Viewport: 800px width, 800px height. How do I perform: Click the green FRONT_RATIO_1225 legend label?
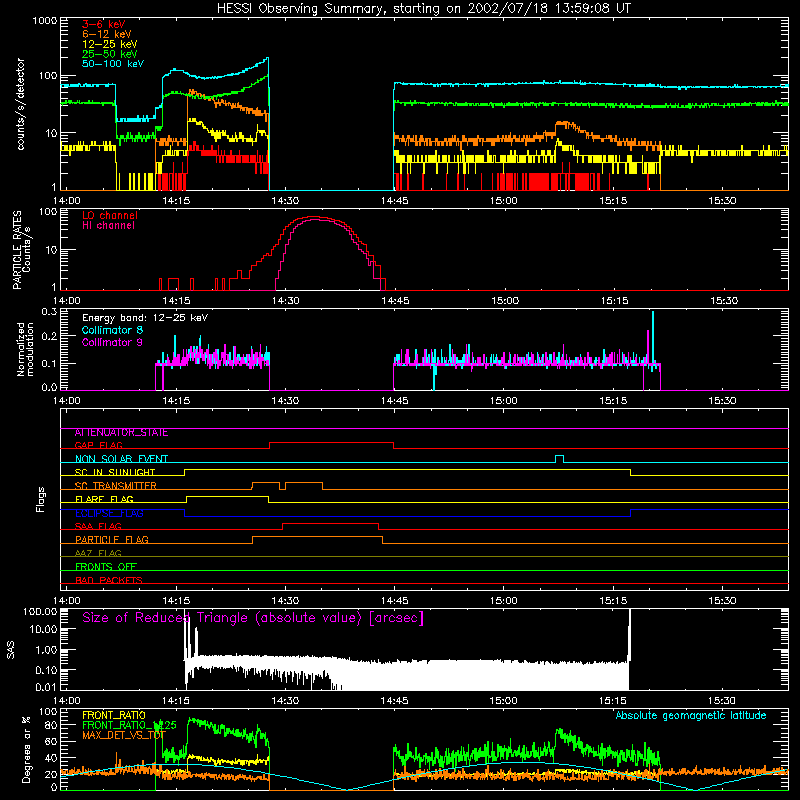click(x=129, y=725)
